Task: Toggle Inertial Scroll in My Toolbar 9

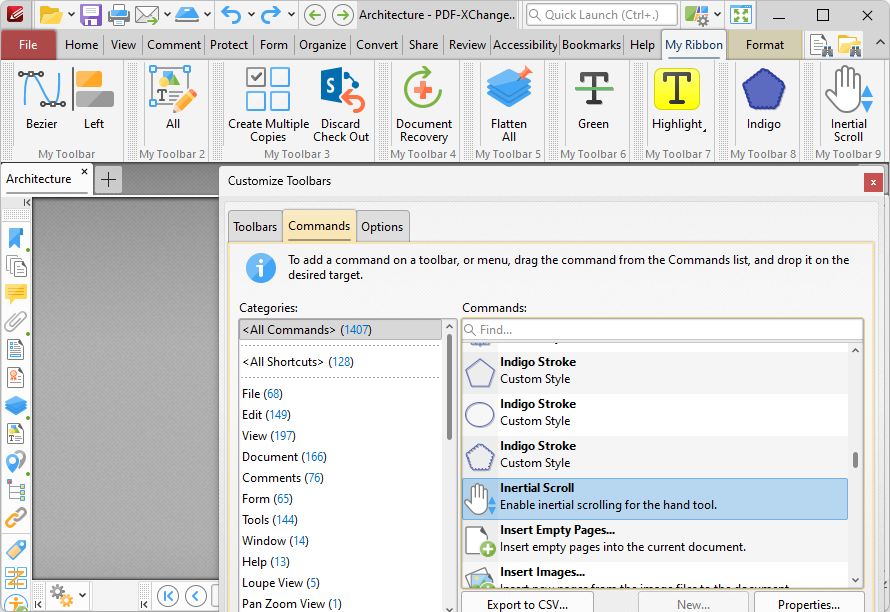Action: [x=848, y=104]
